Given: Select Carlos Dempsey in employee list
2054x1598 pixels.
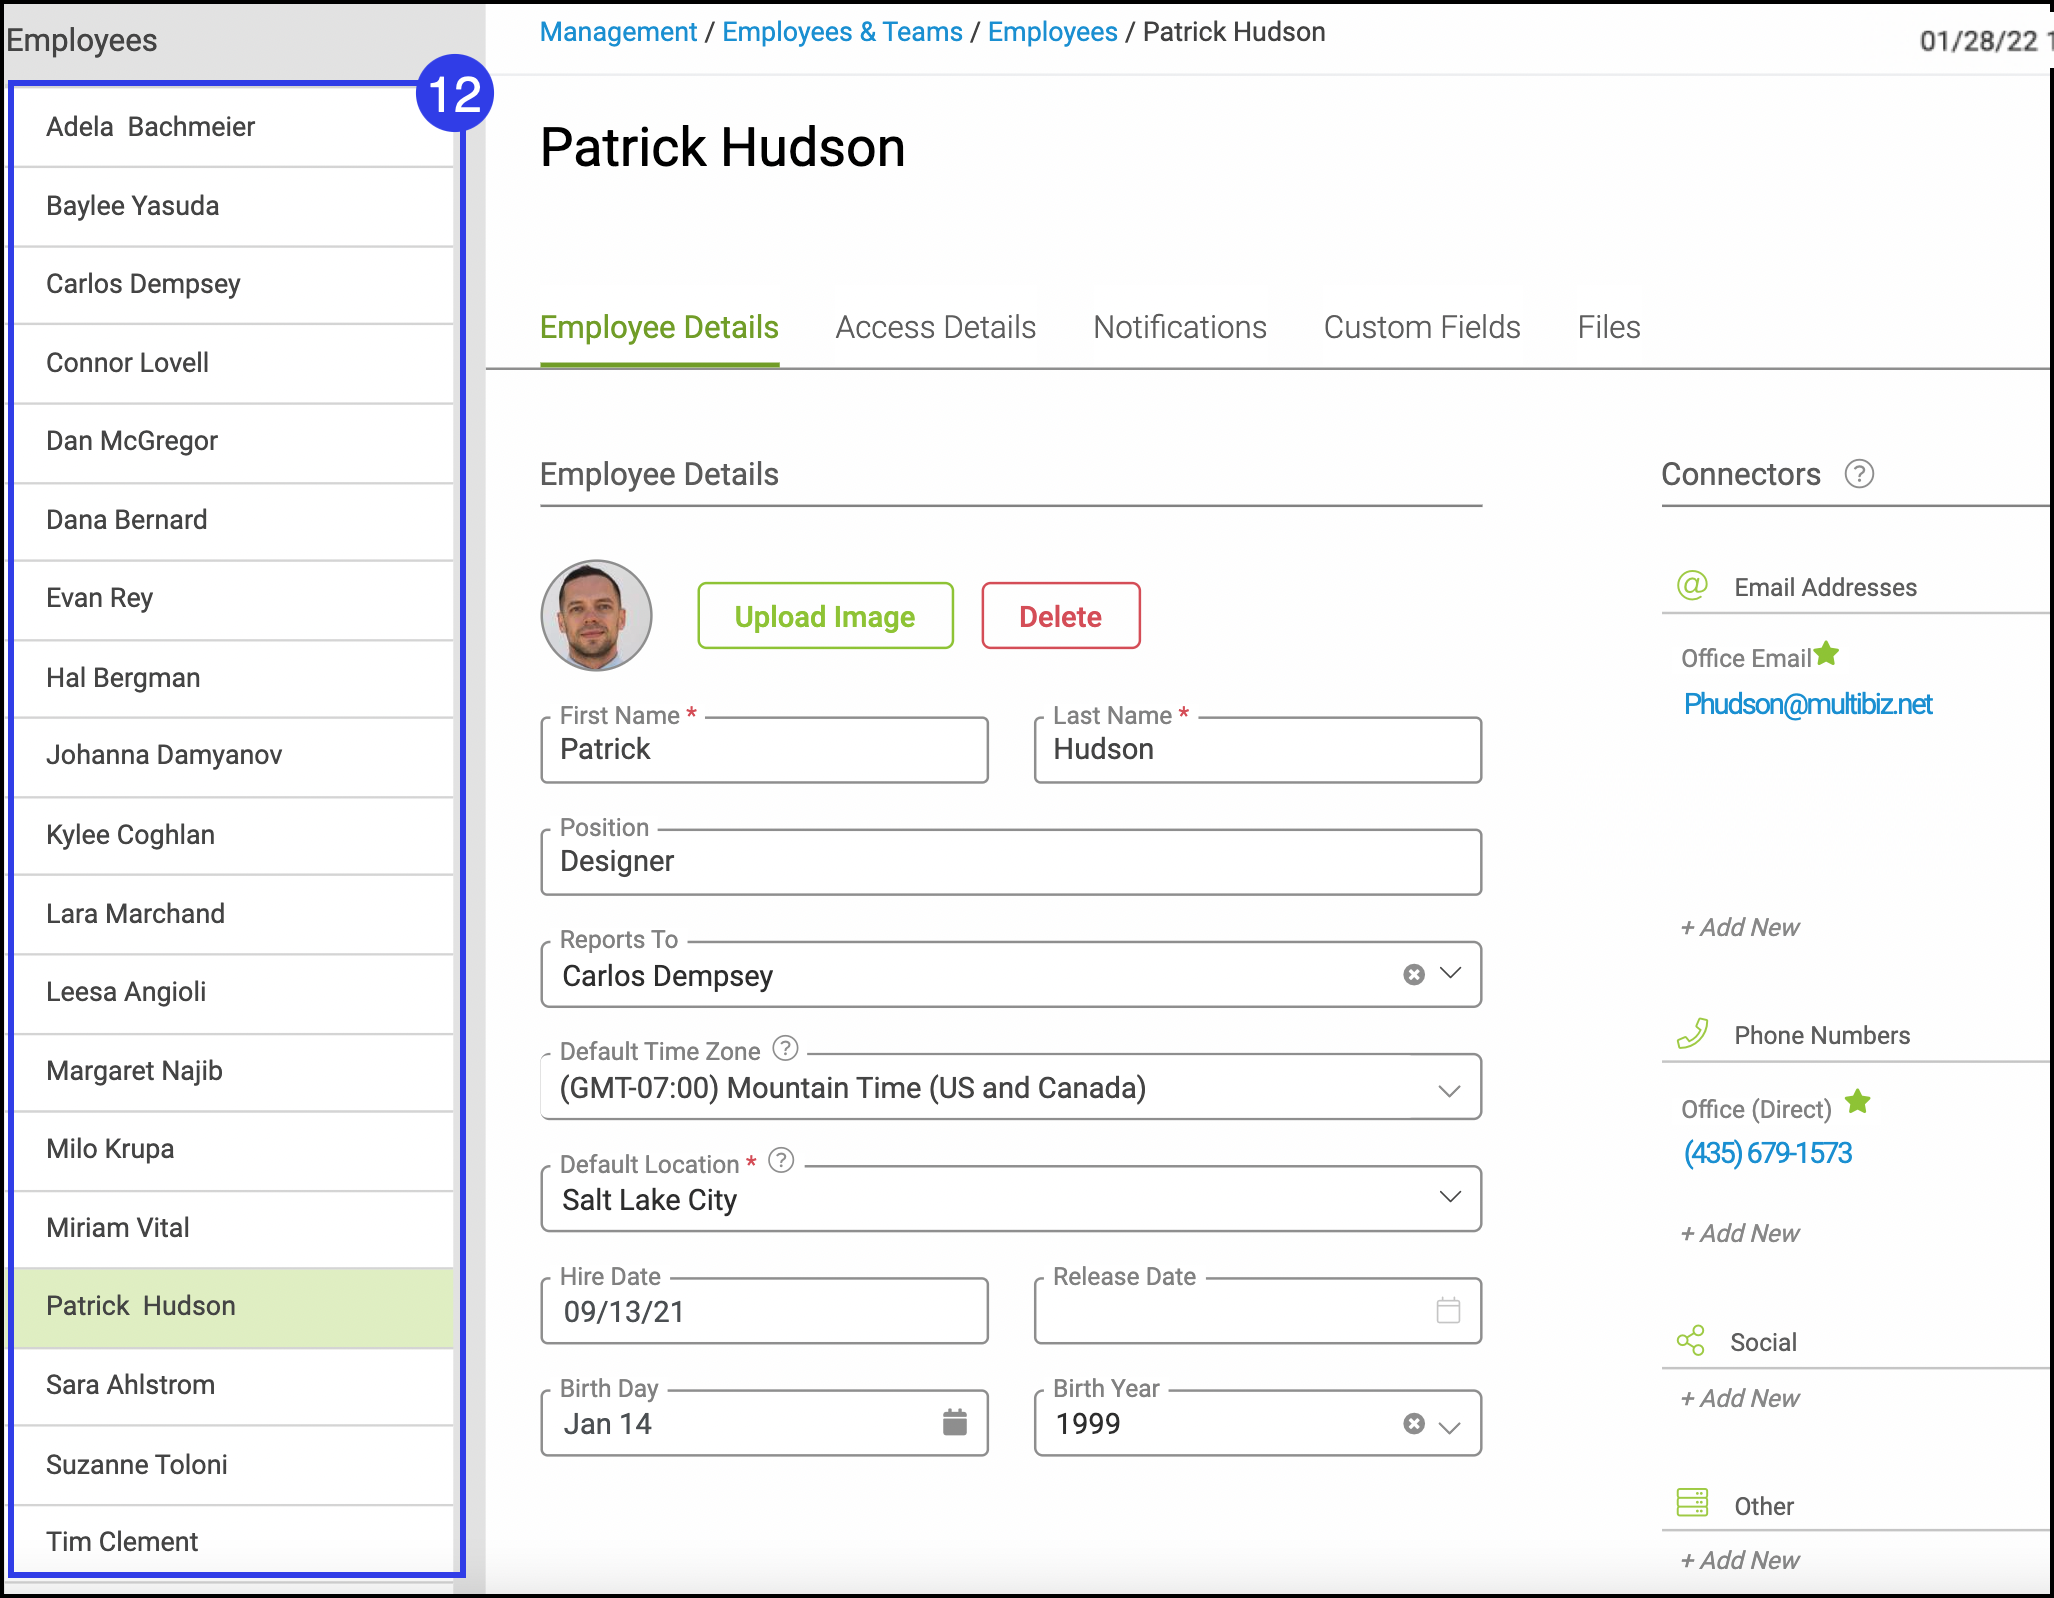Looking at the screenshot, I should coord(143,284).
